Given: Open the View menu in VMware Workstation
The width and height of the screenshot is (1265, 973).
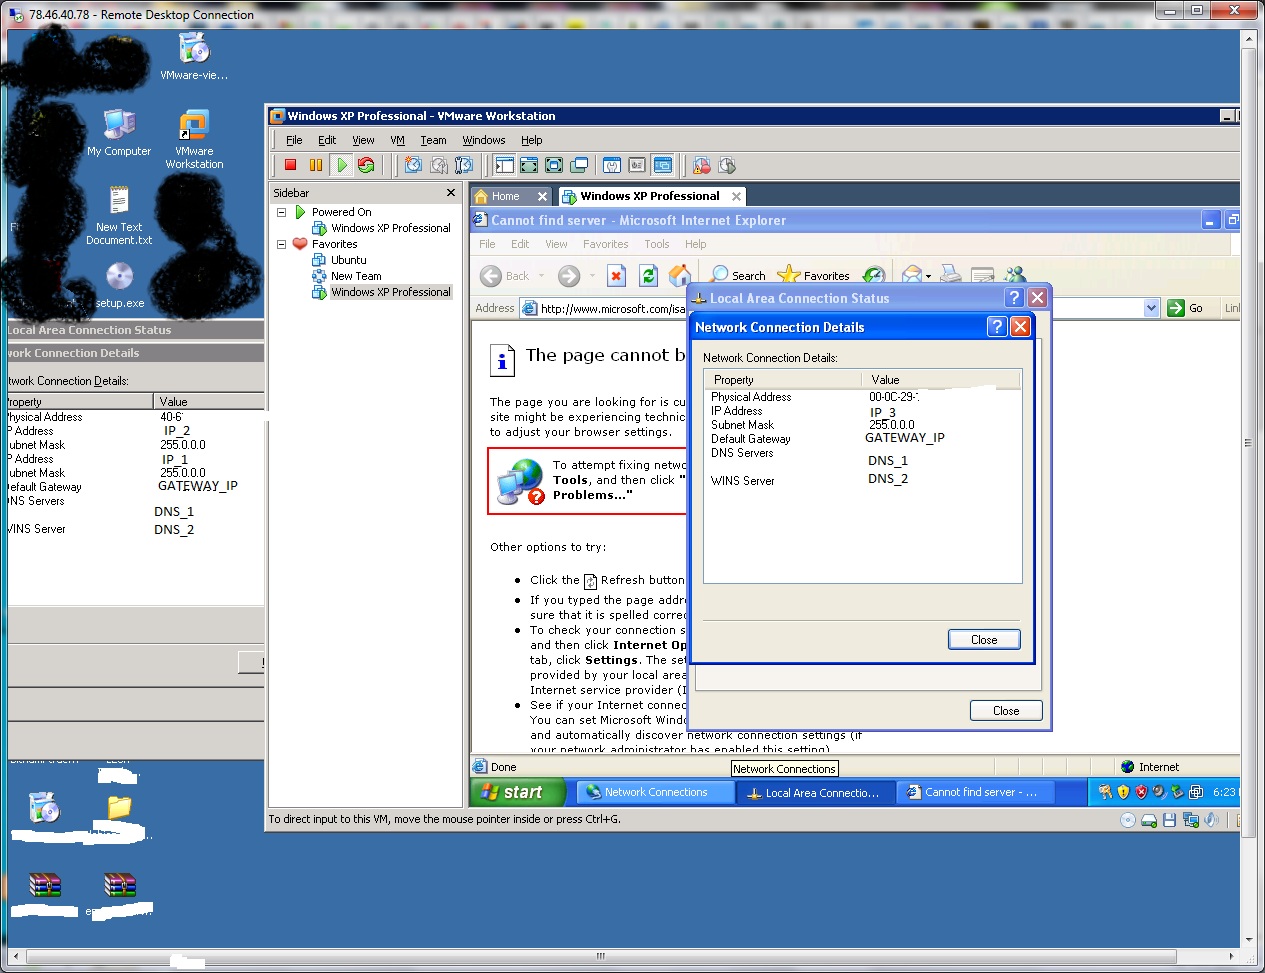Looking at the screenshot, I should [x=363, y=140].
